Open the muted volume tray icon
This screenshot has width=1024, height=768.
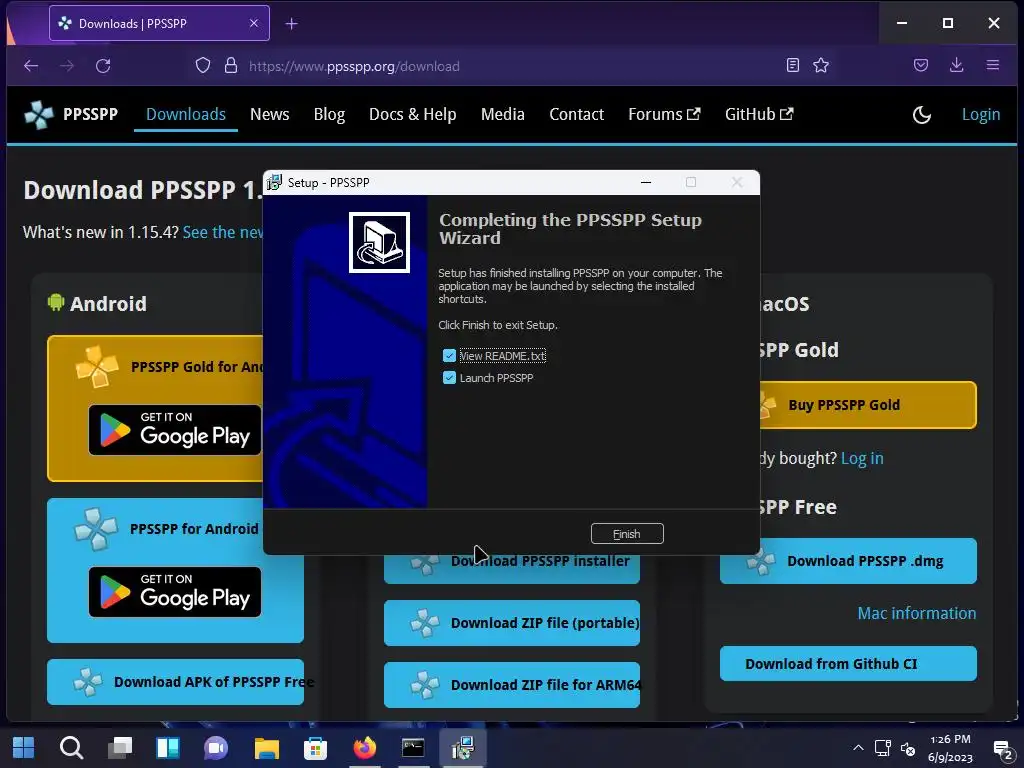tap(908, 748)
